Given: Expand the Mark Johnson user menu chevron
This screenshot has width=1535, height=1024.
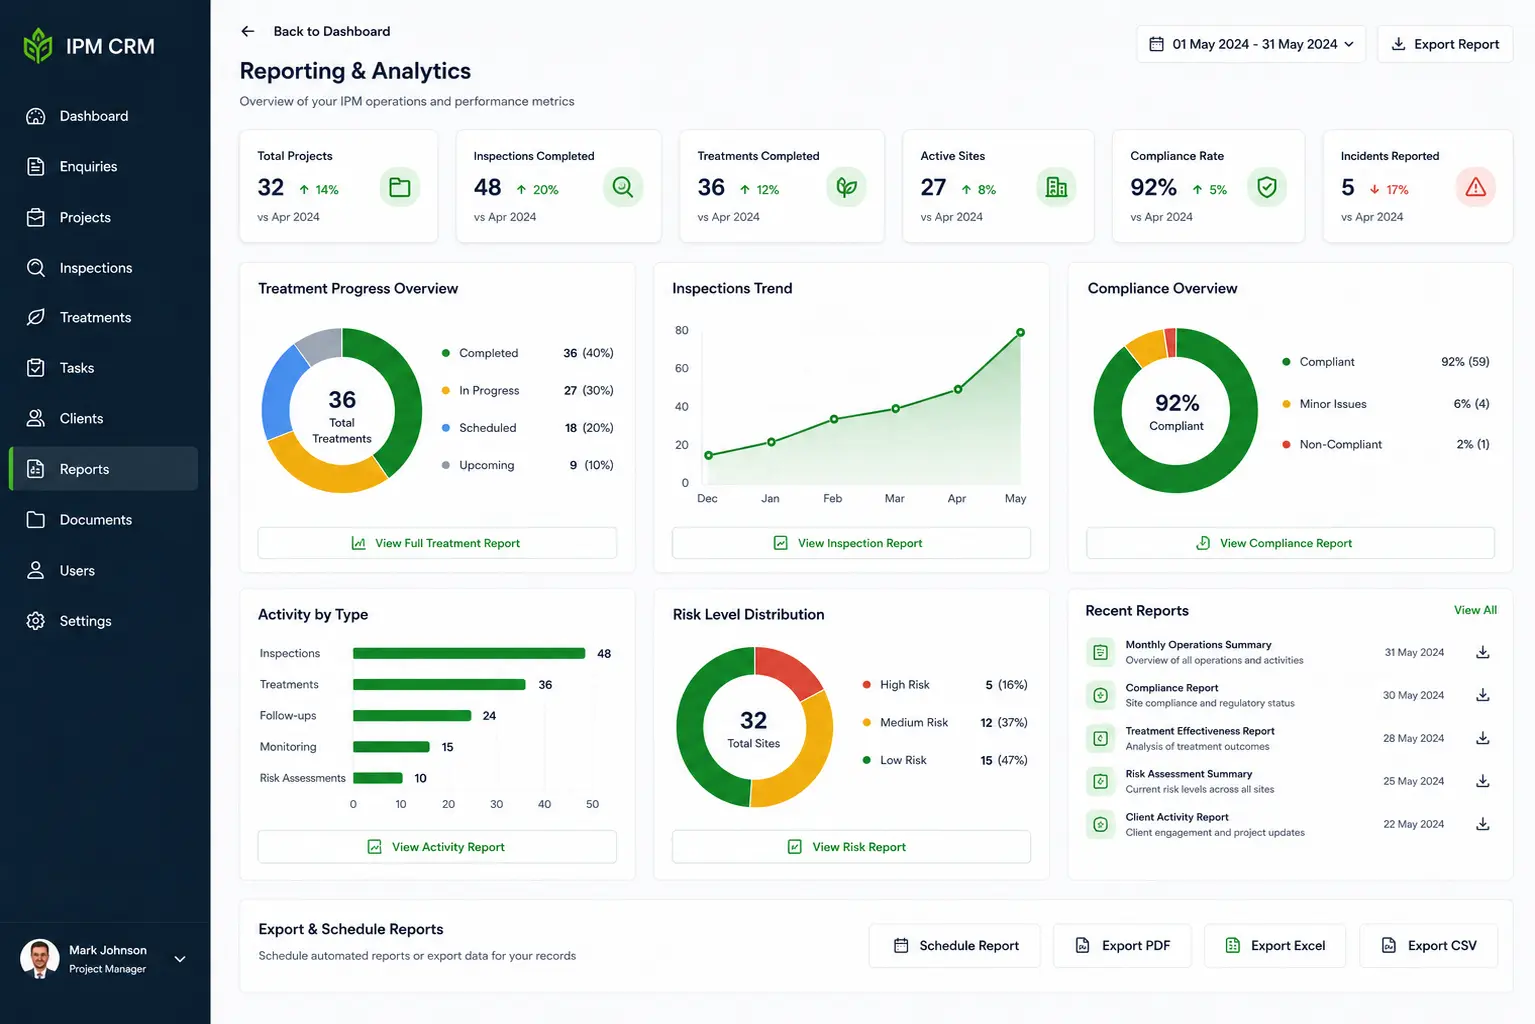Looking at the screenshot, I should (180, 959).
